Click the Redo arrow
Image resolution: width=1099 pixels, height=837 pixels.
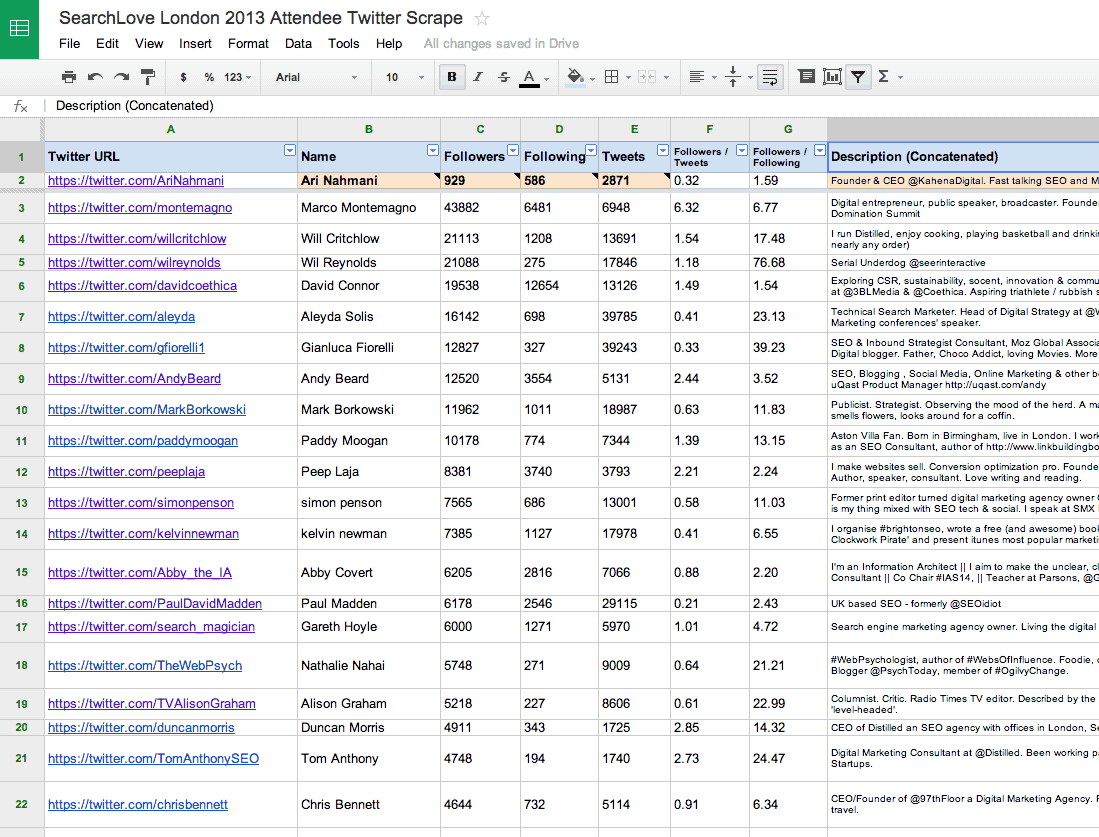pos(121,77)
